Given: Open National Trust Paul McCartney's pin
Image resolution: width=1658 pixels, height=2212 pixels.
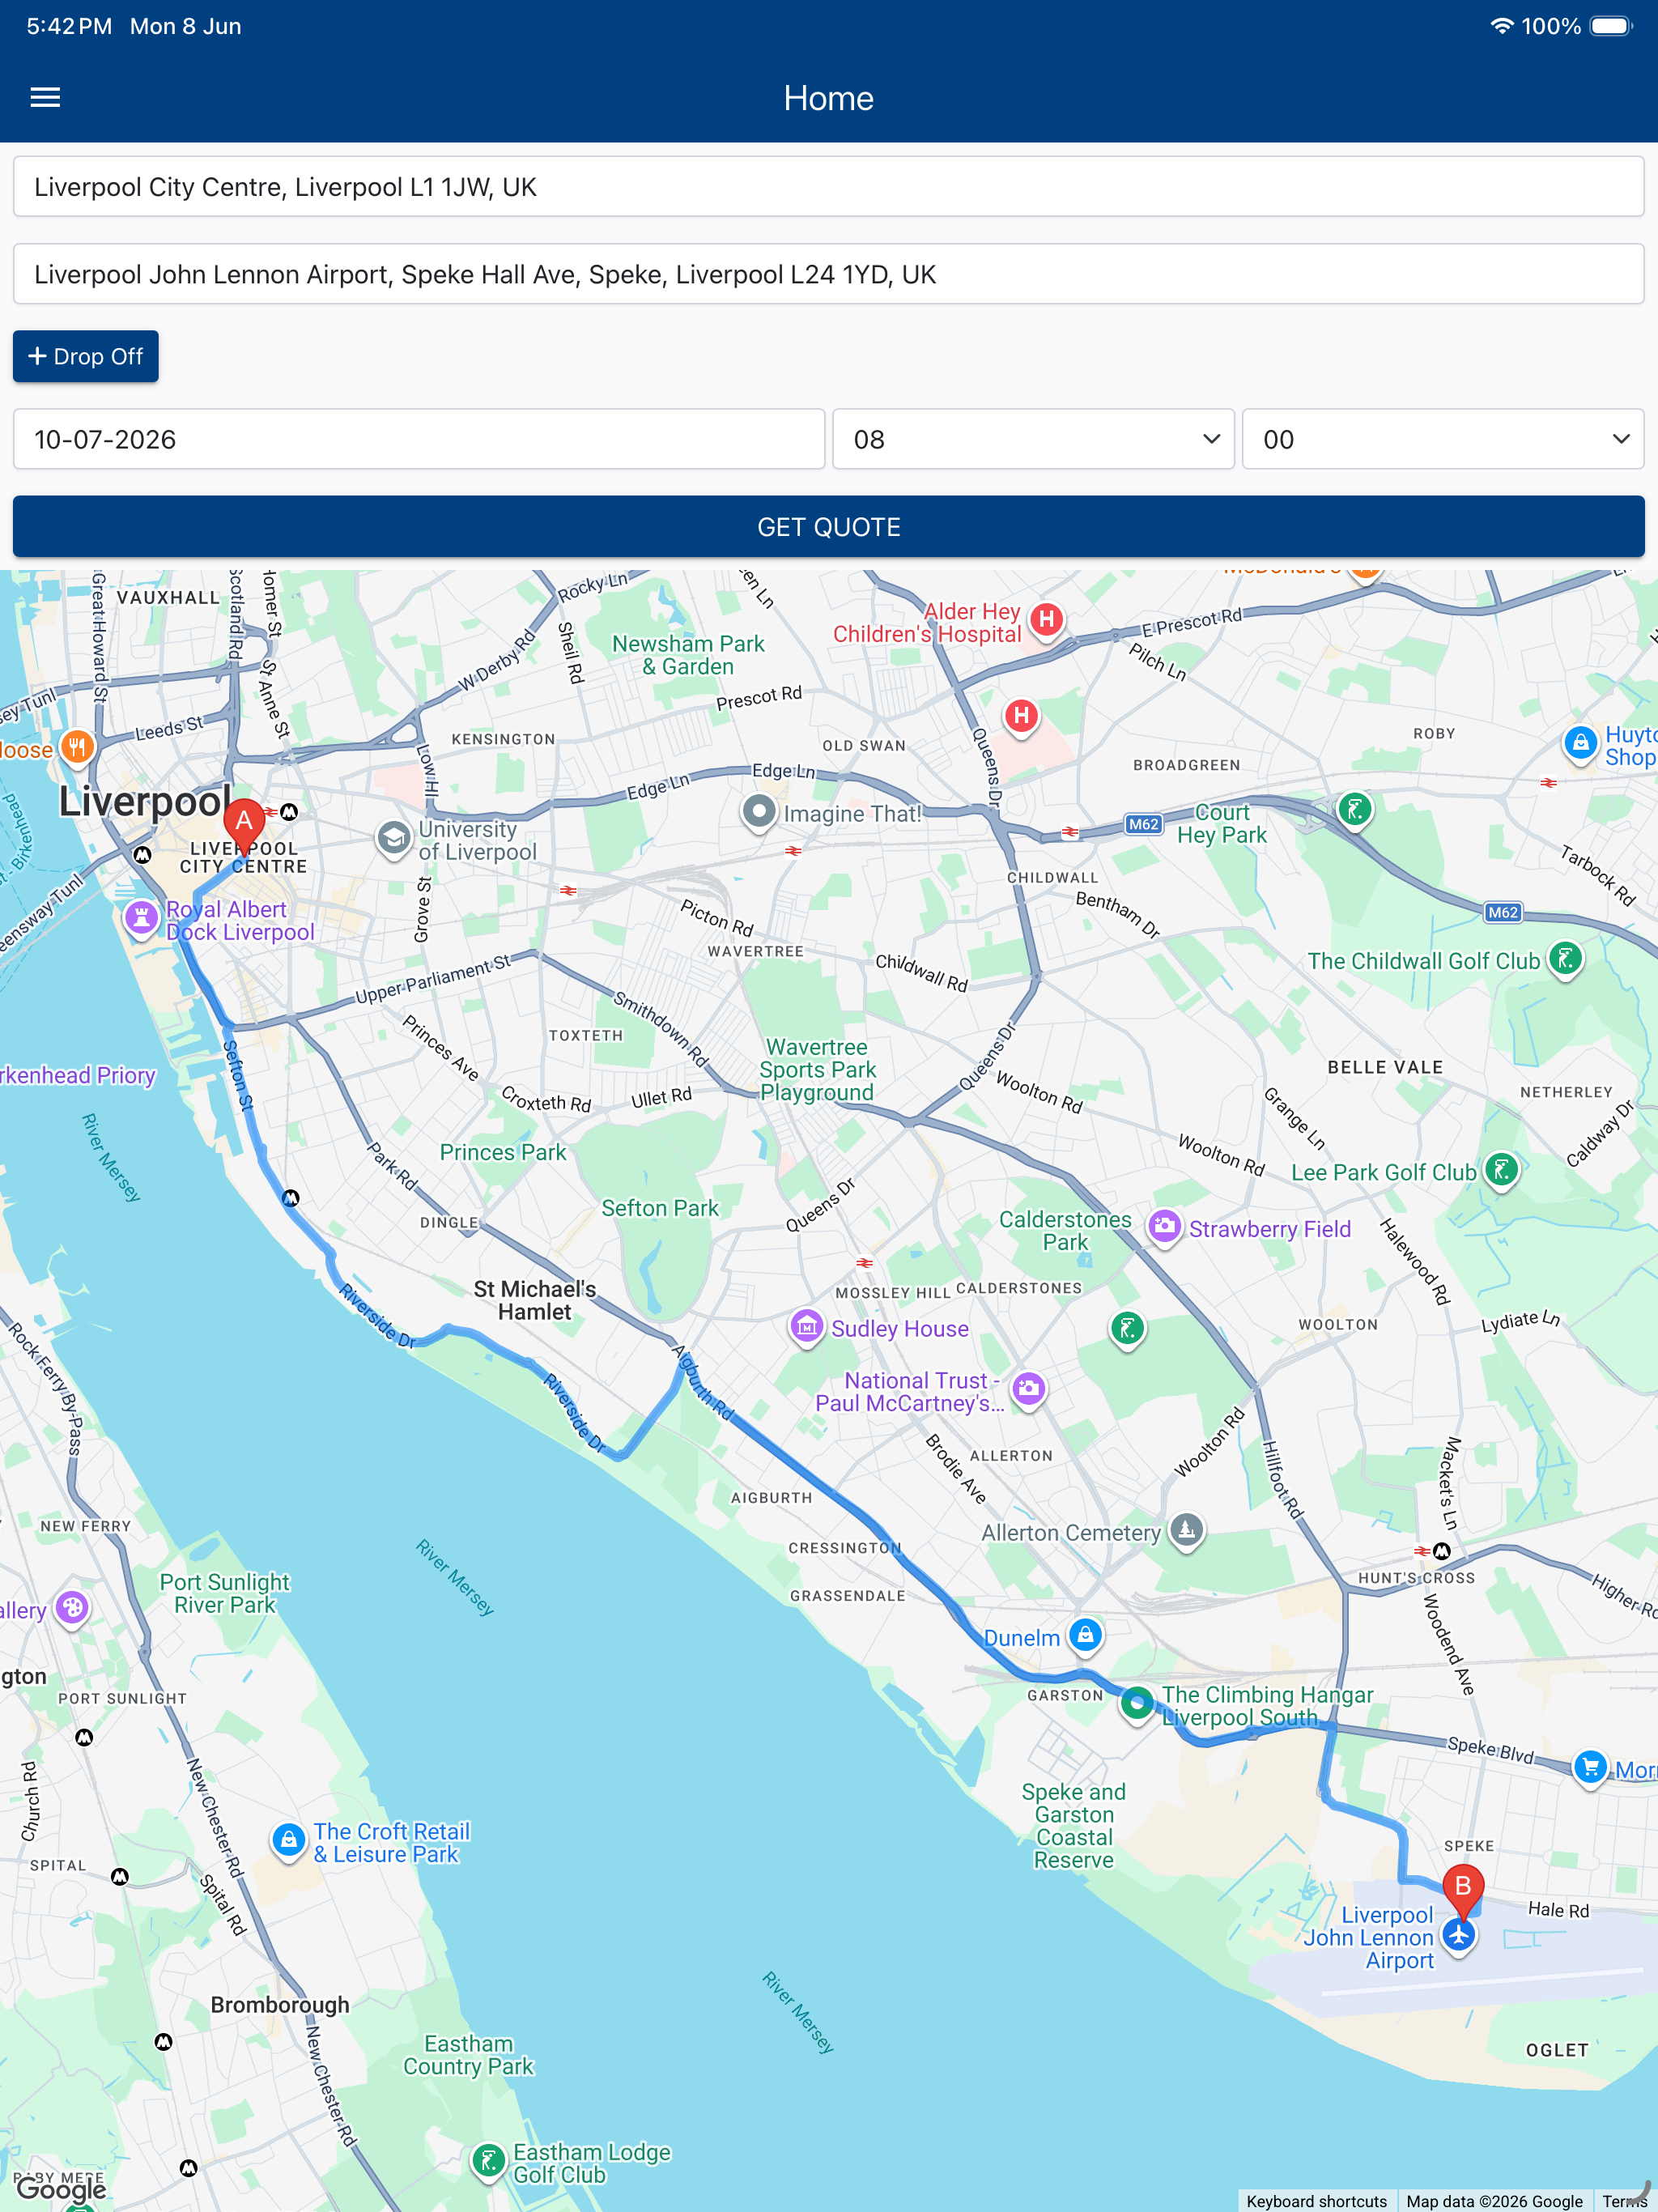Looking at the screenshot, I should [1028, 1389].
